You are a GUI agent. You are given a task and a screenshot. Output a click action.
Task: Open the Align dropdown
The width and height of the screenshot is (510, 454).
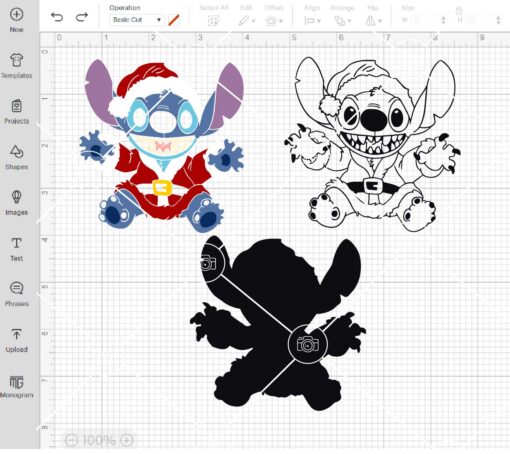click(312, 21)
